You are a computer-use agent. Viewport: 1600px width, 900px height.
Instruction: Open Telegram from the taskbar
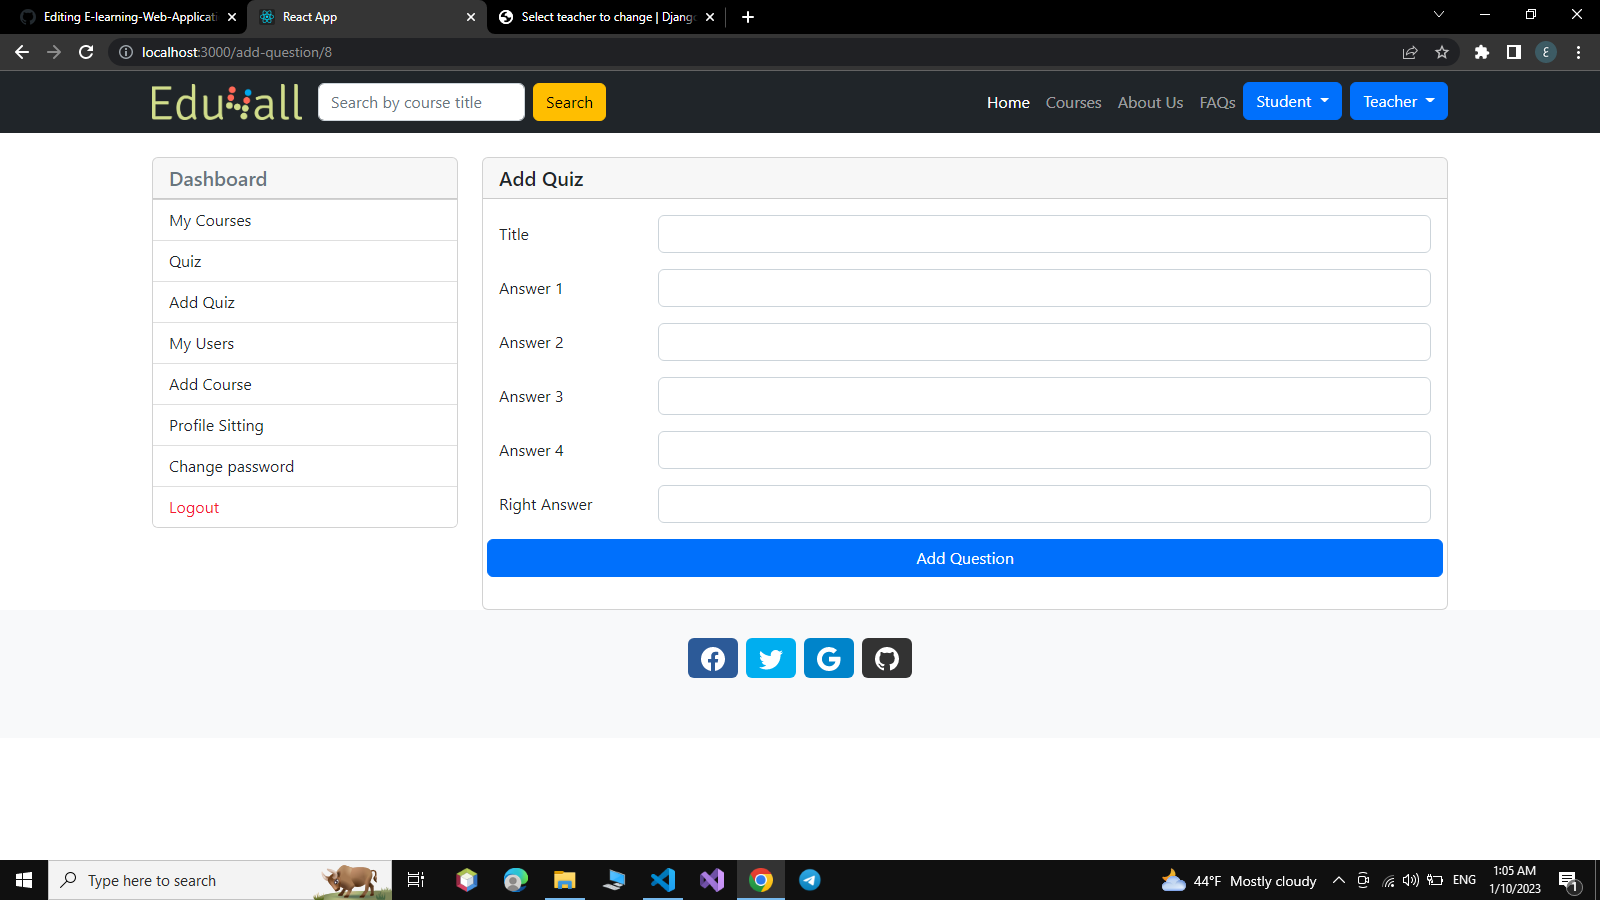pyautogui.click(x=809, y=880)
